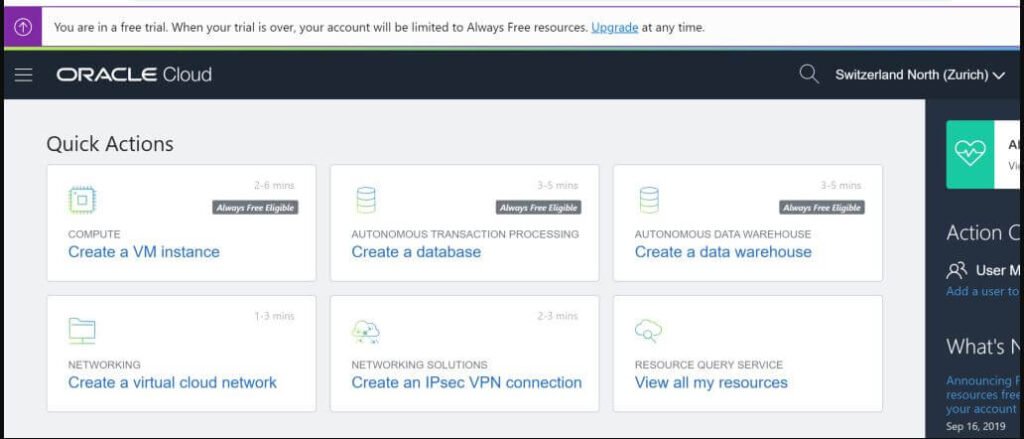
Task: Click Always Free Eligible badge on database card
Action: [x=538, y=208]
